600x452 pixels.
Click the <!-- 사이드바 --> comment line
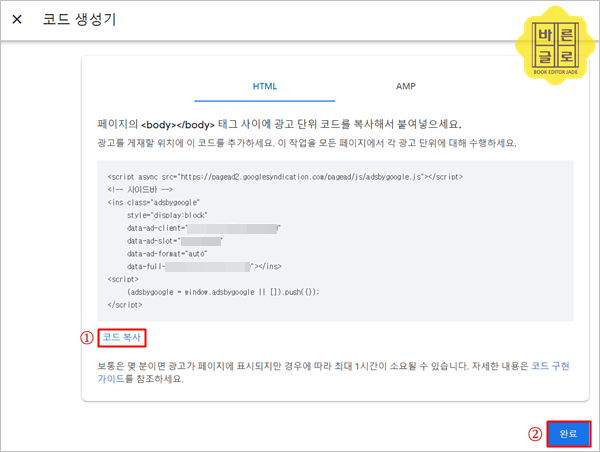pyautogui.click(x=140, y=189)
